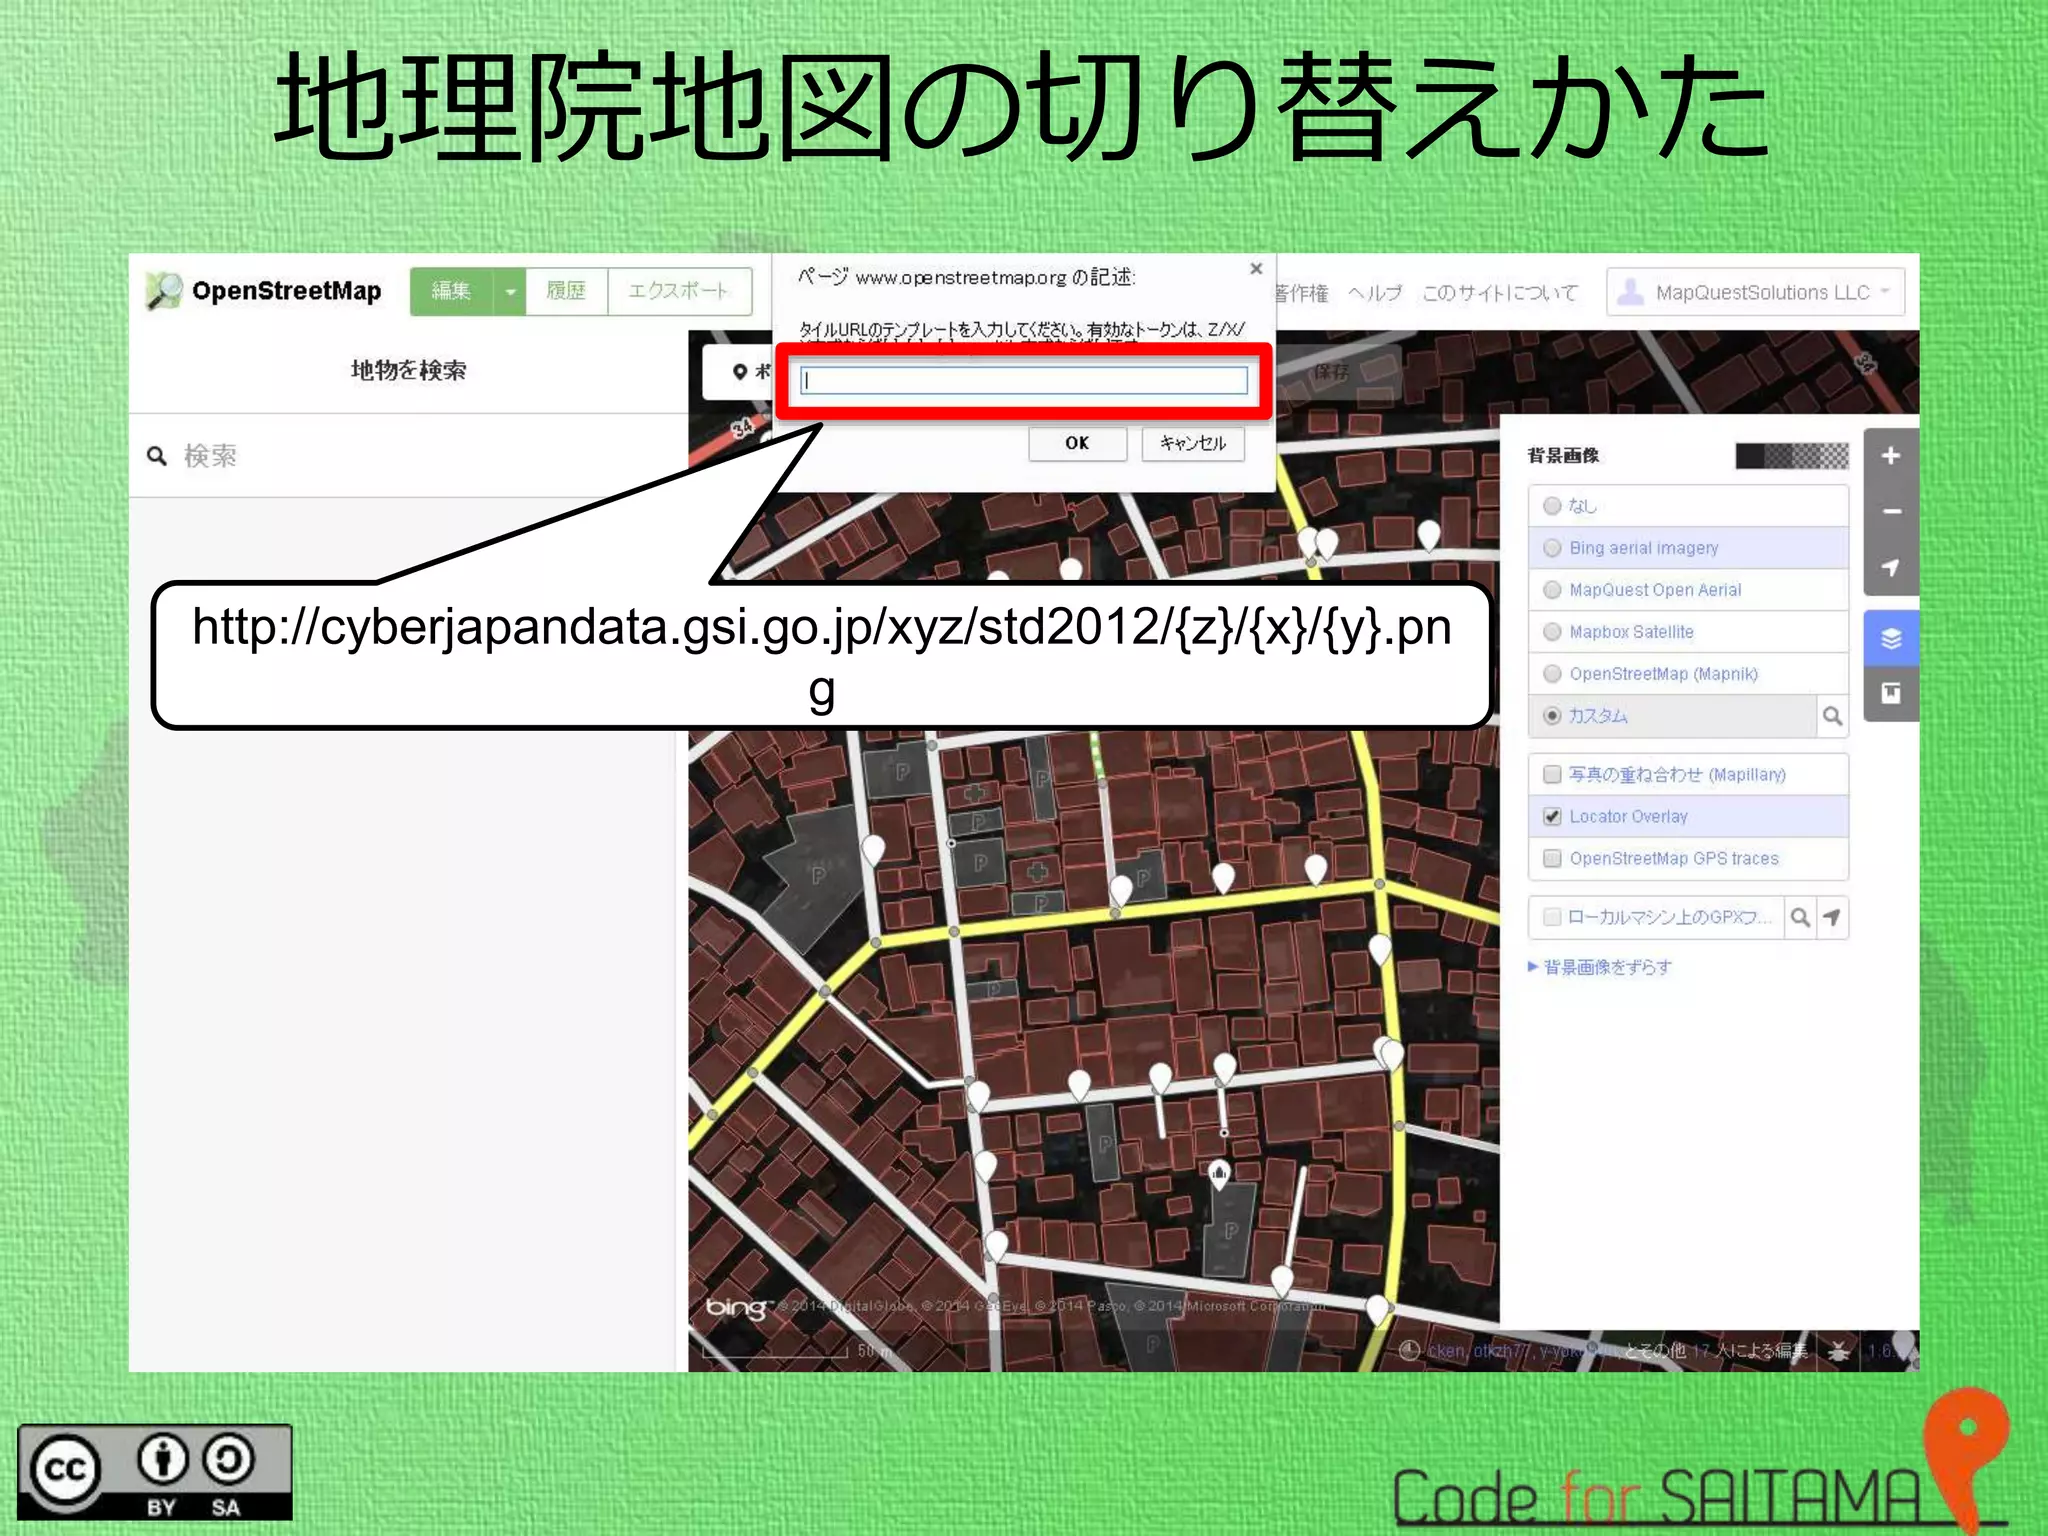Select Mapbox Satellite background
This screenshot has height=1536, width=2048.
pyautogui.click(x=1688, y=632)
